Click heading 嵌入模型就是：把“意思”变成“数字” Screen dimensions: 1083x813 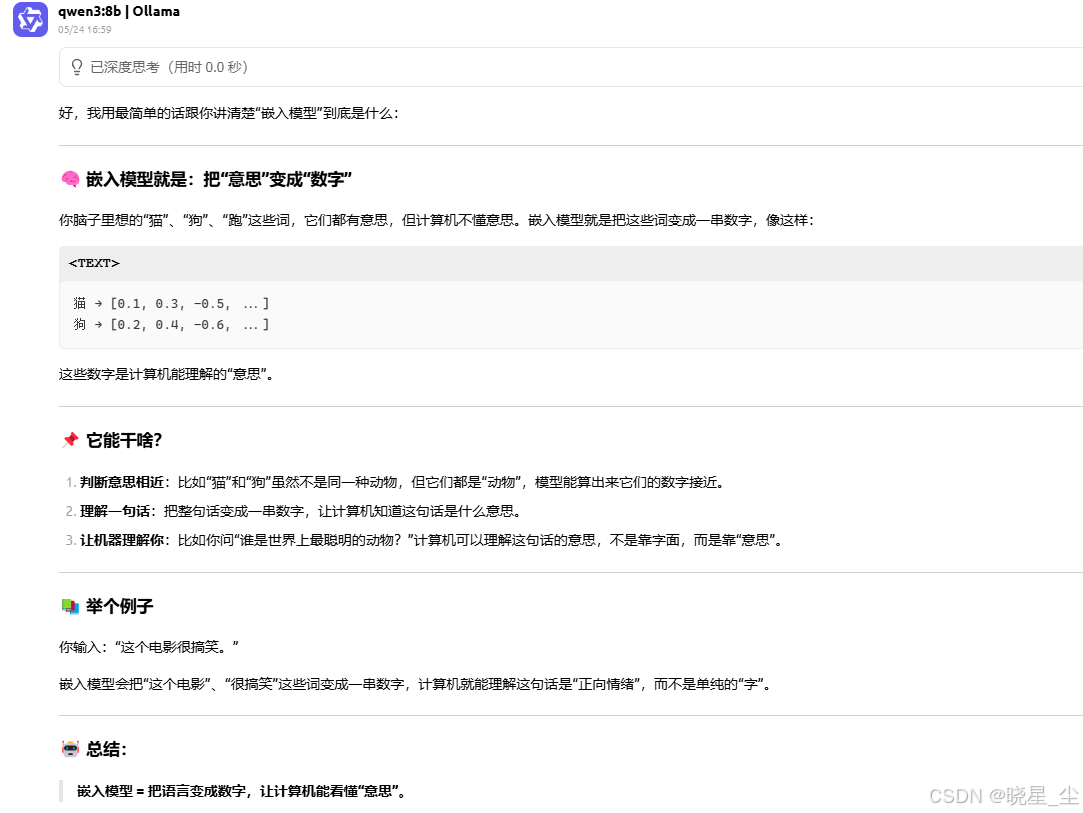click(219, 180)
